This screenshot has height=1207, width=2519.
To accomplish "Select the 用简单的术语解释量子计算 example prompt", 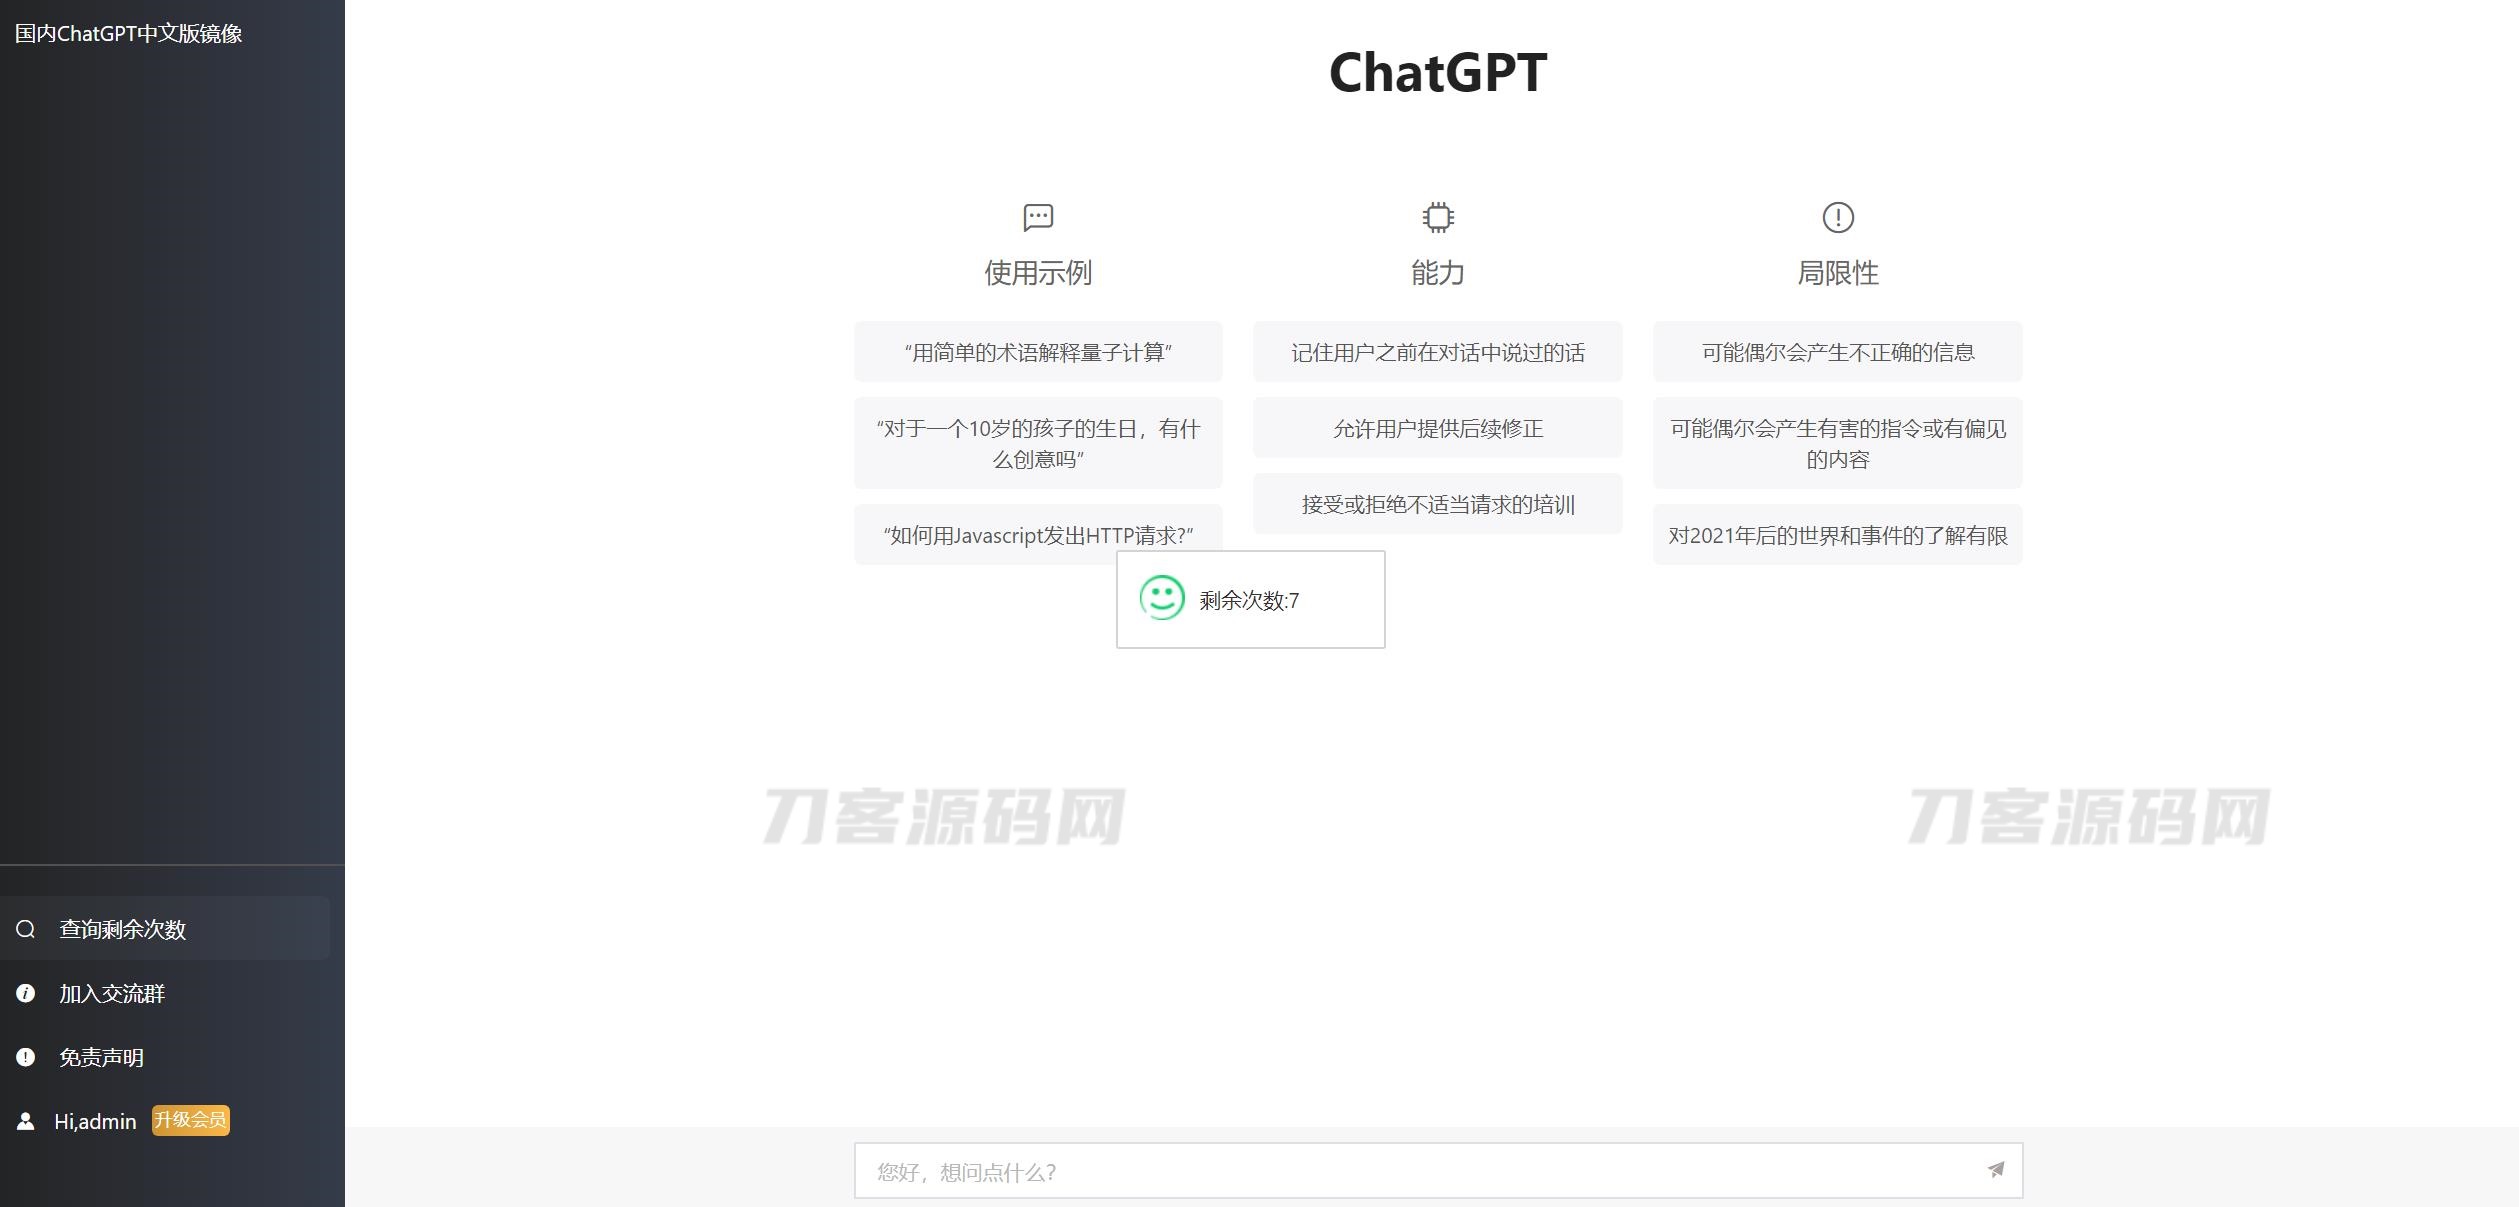I will (1037, 352).
